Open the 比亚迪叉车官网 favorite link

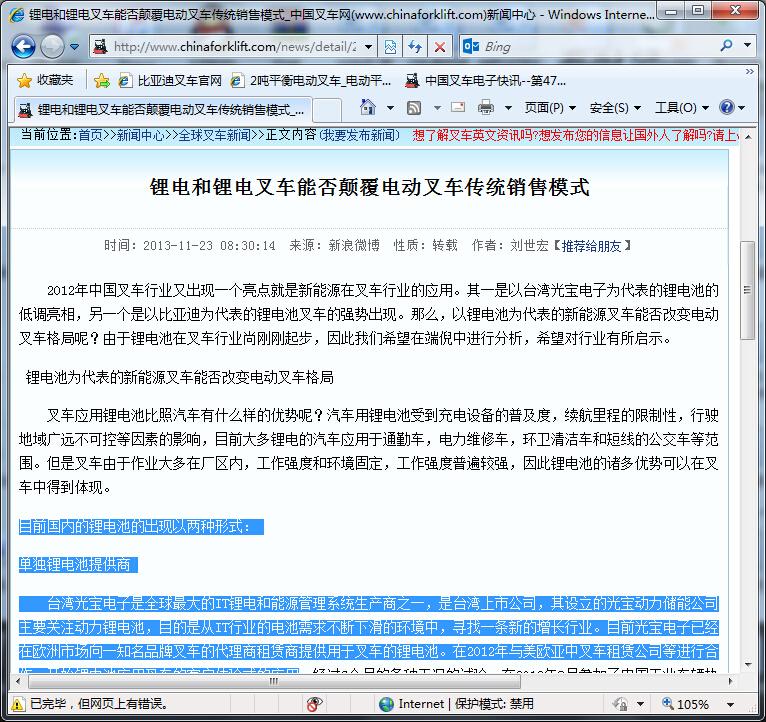[x=170, y=80]
